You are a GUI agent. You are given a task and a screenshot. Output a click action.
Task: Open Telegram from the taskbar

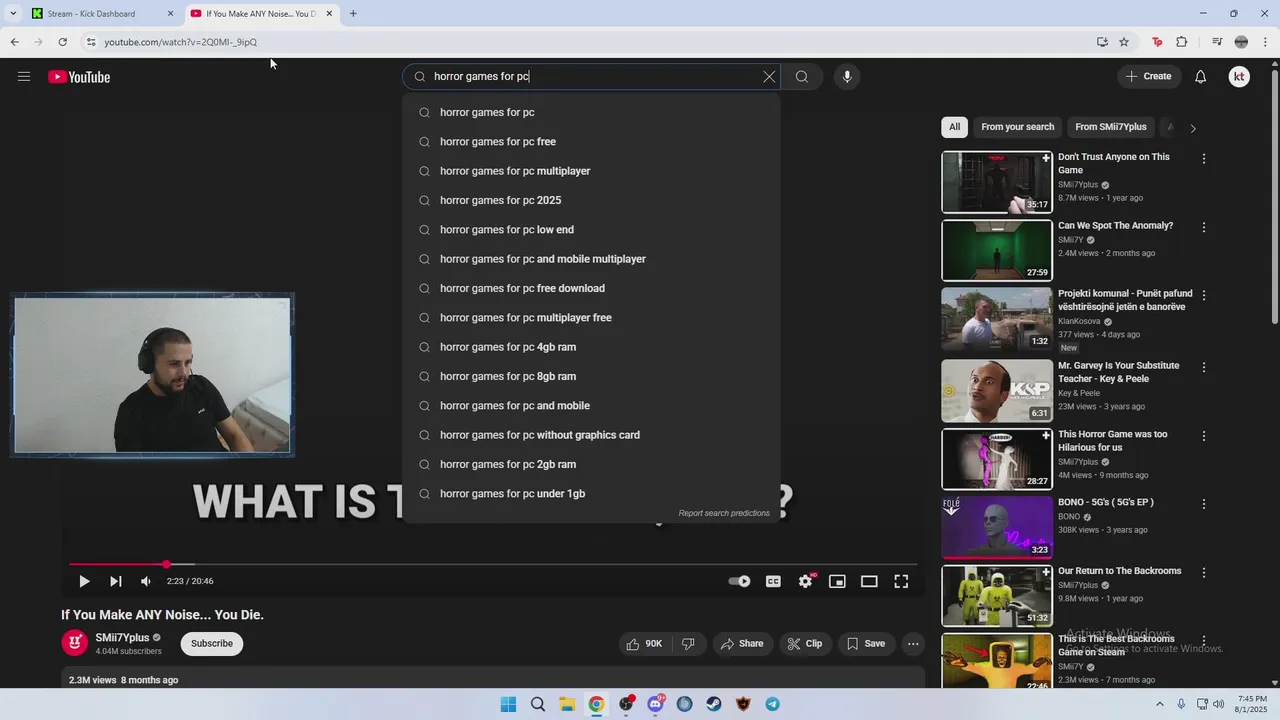[773, 704]
